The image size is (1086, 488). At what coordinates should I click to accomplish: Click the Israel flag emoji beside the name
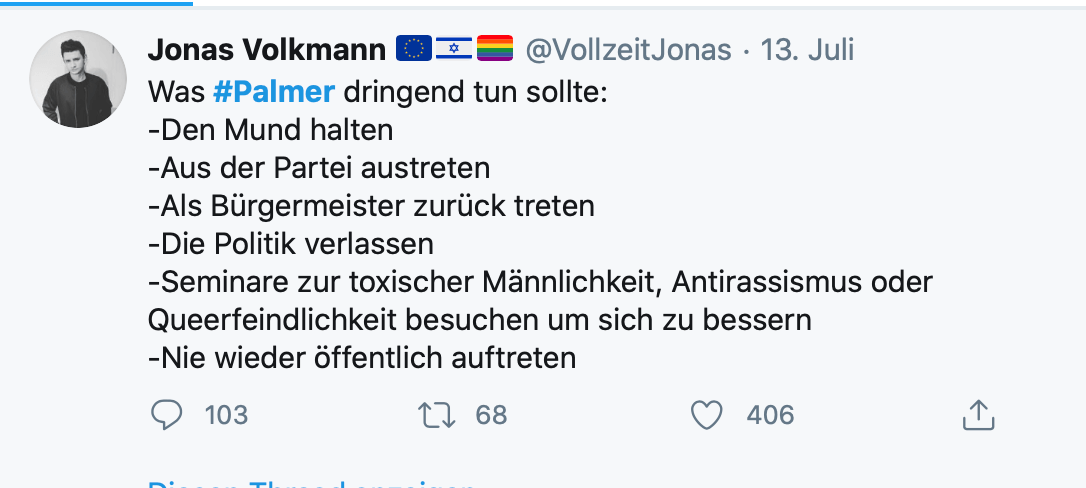453,48
